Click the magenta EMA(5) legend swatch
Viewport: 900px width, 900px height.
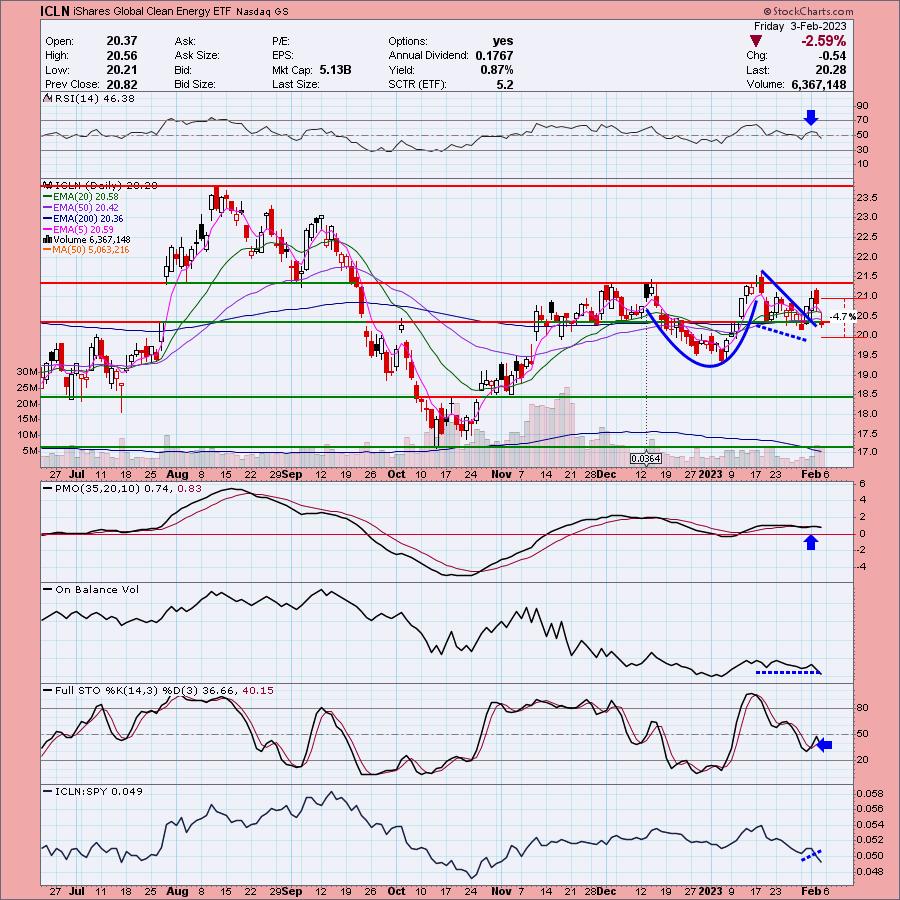click(x=48, y=230)
